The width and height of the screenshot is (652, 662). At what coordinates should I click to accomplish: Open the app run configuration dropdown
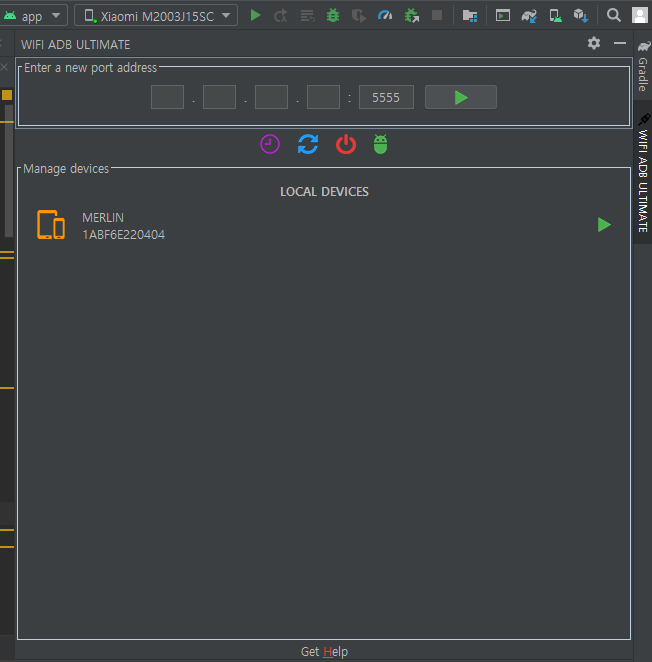[x=34, y=16]
